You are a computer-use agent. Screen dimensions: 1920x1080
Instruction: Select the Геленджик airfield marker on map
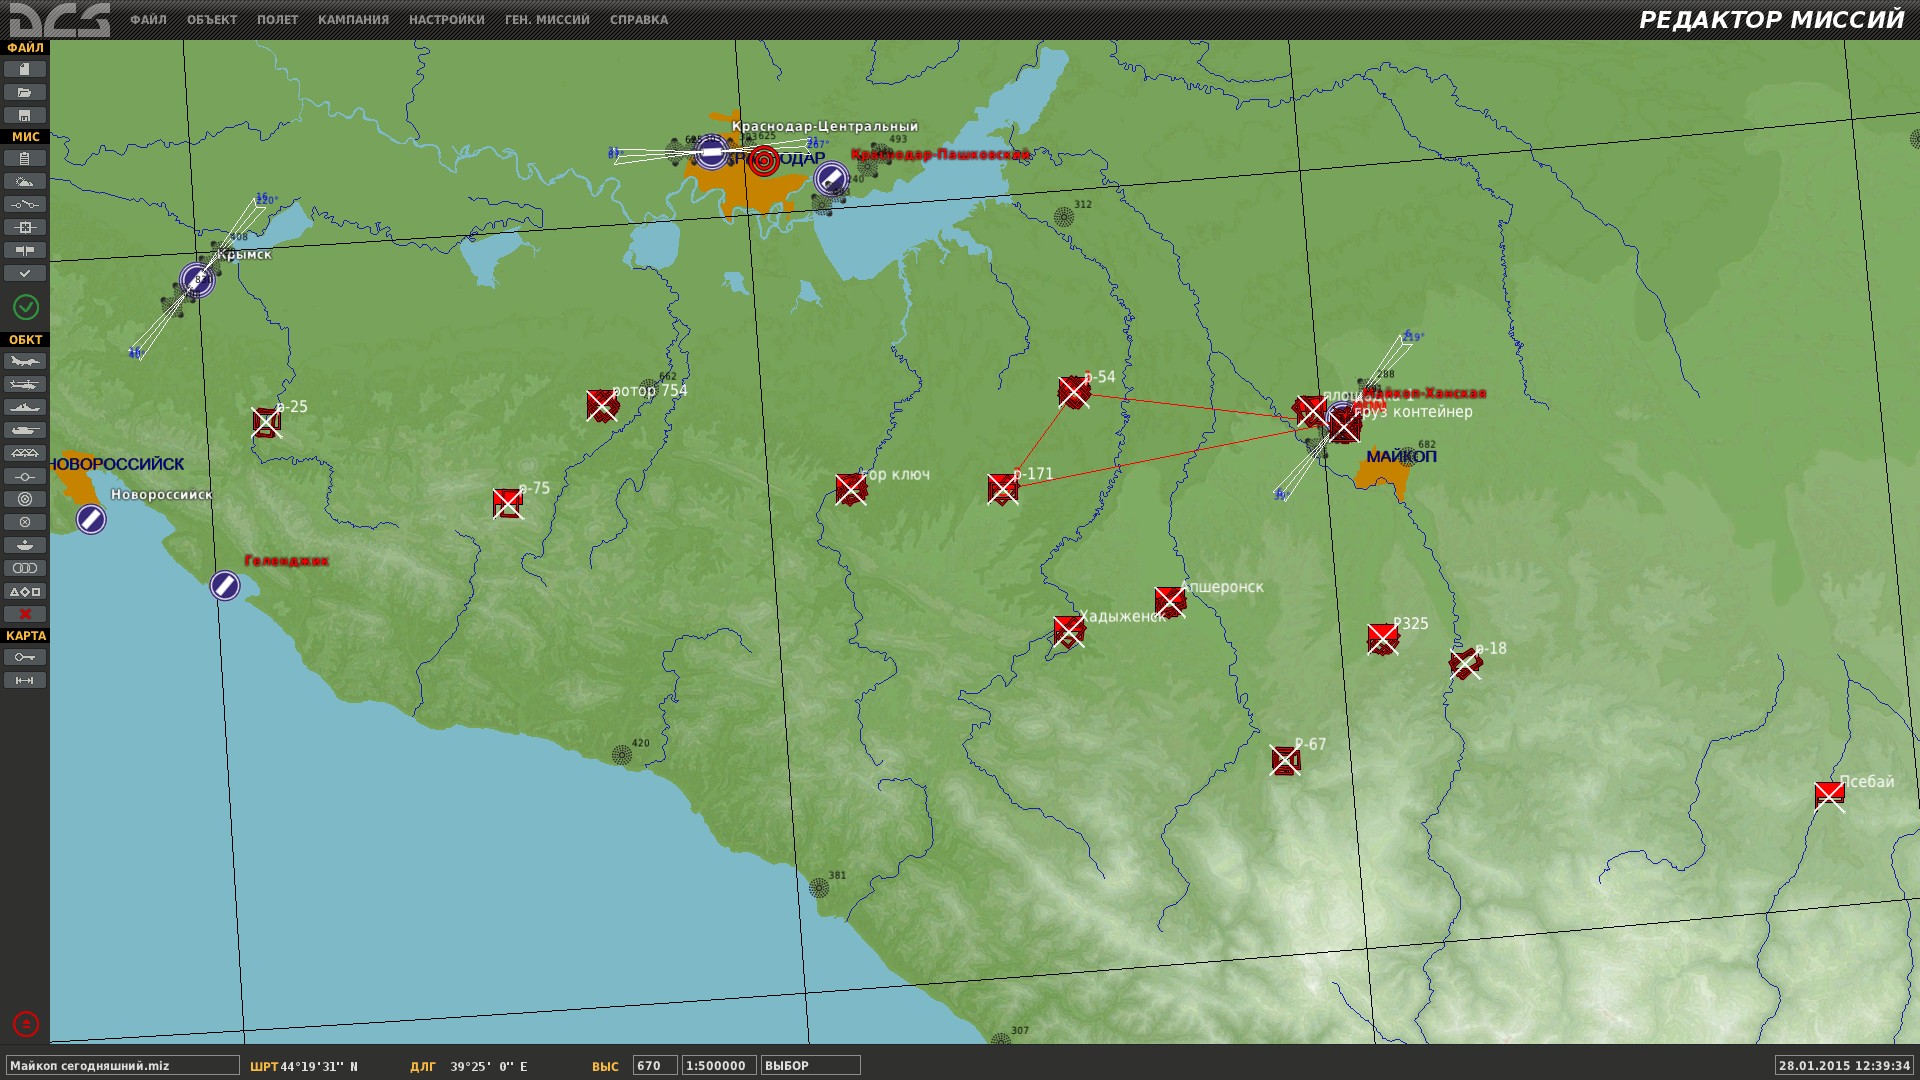[225, 586]
